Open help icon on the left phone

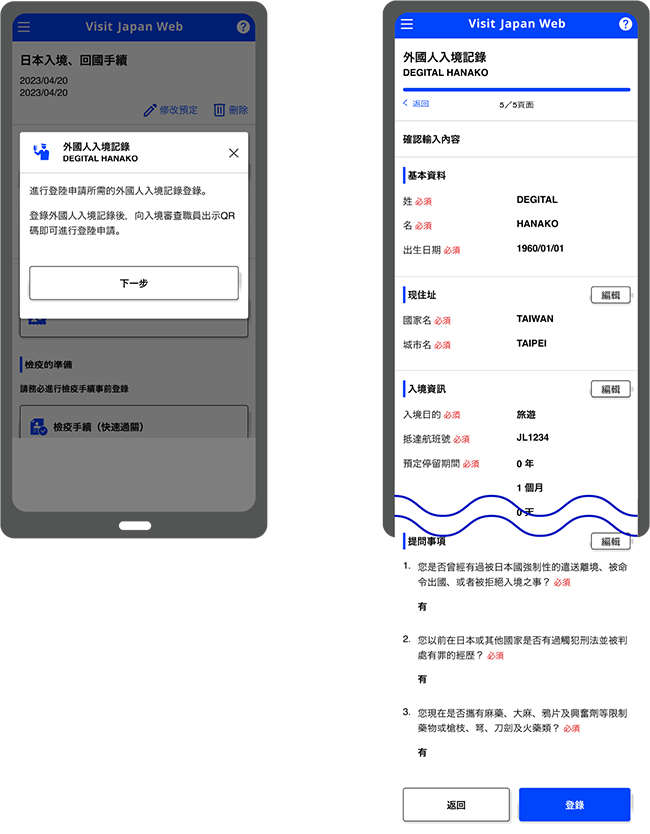243,27
